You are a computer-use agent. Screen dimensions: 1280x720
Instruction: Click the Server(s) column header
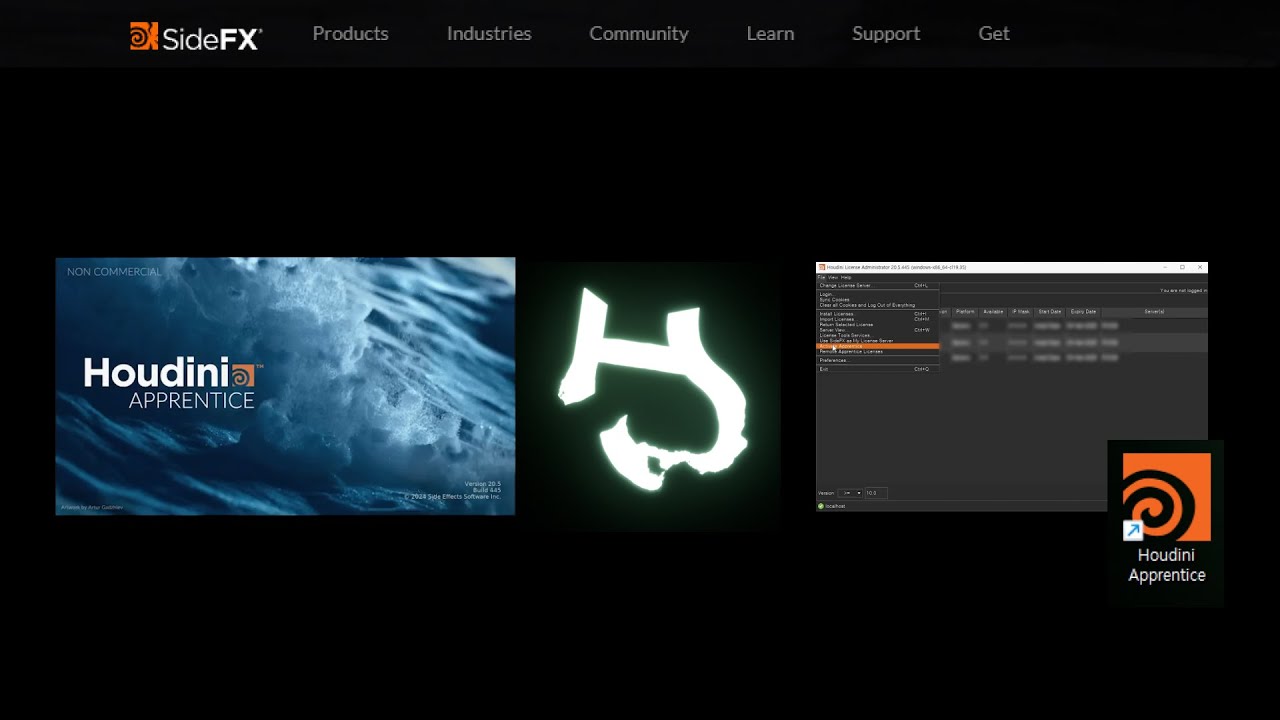click(1154, 312)
